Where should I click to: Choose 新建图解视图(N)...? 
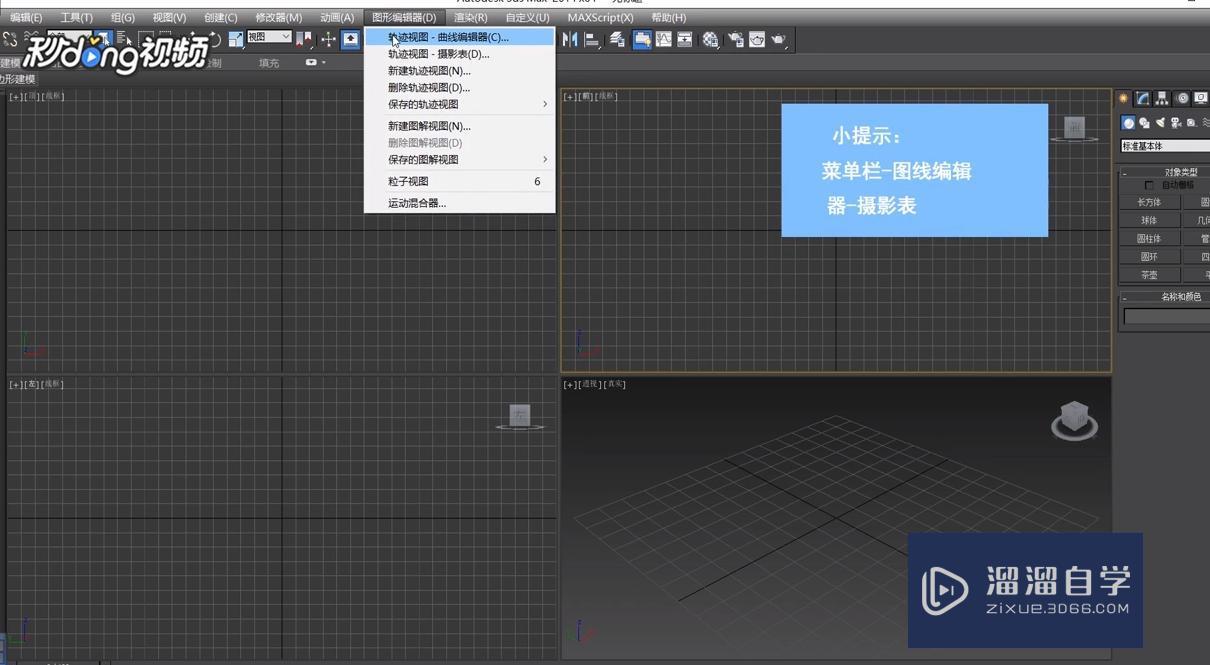pyautogui.click(x=460, y=126)
